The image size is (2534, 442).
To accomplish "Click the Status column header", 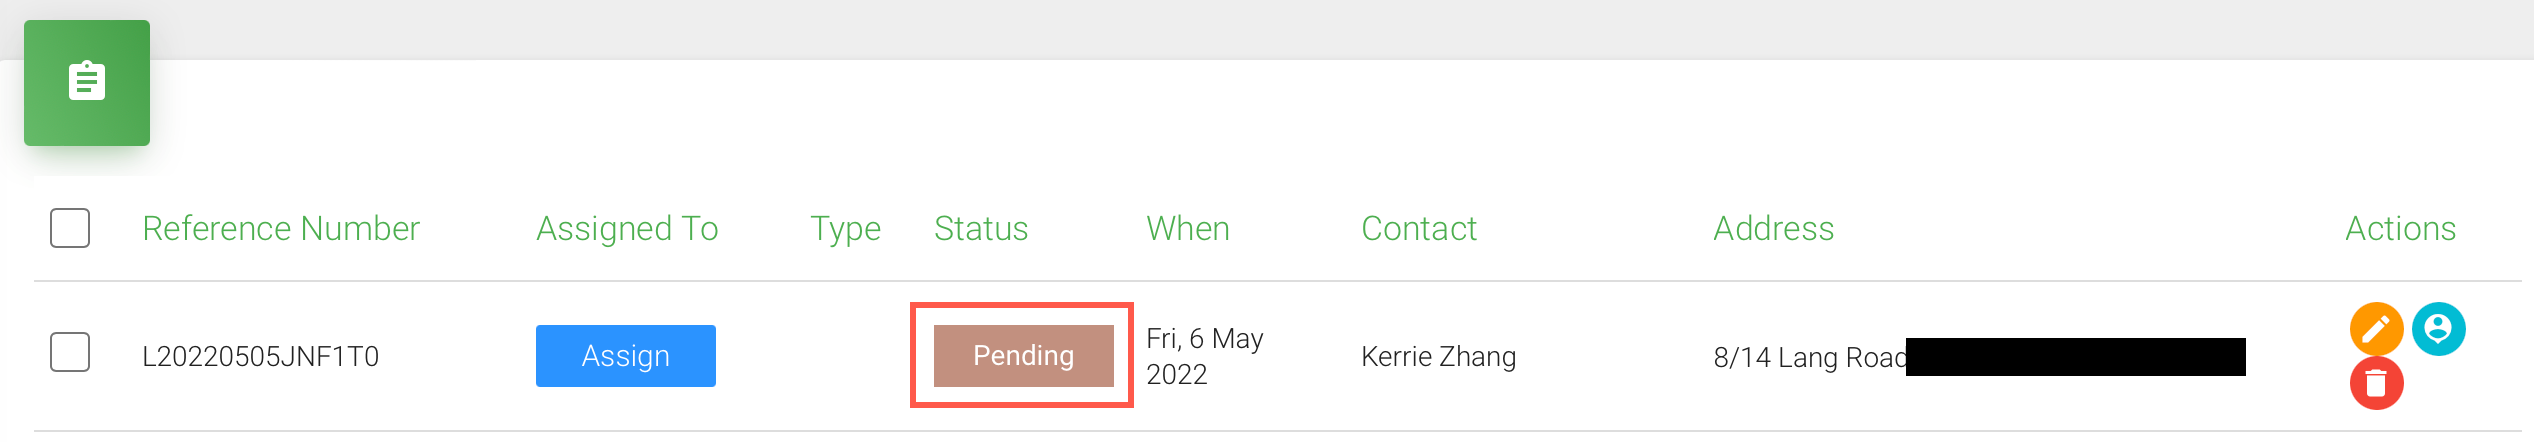I will click(981, 228).
